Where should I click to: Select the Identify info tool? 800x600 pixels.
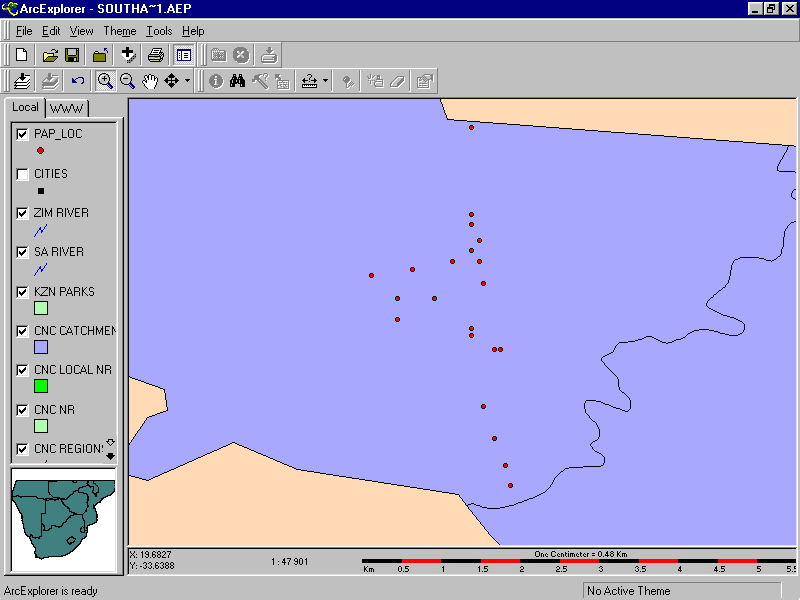(216, 82)
